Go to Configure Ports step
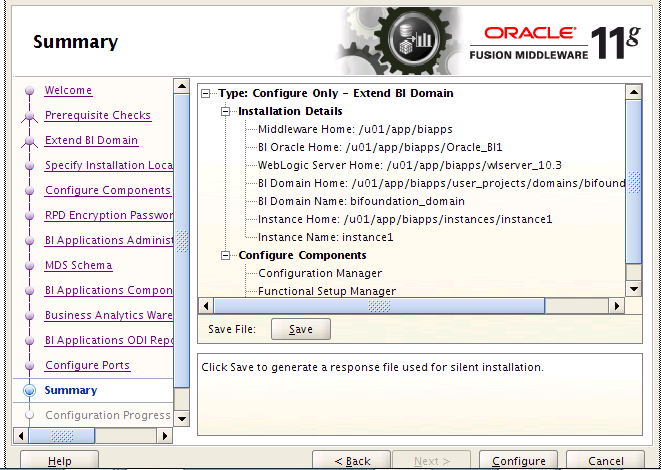661x470 pixels. coord(87,365)
